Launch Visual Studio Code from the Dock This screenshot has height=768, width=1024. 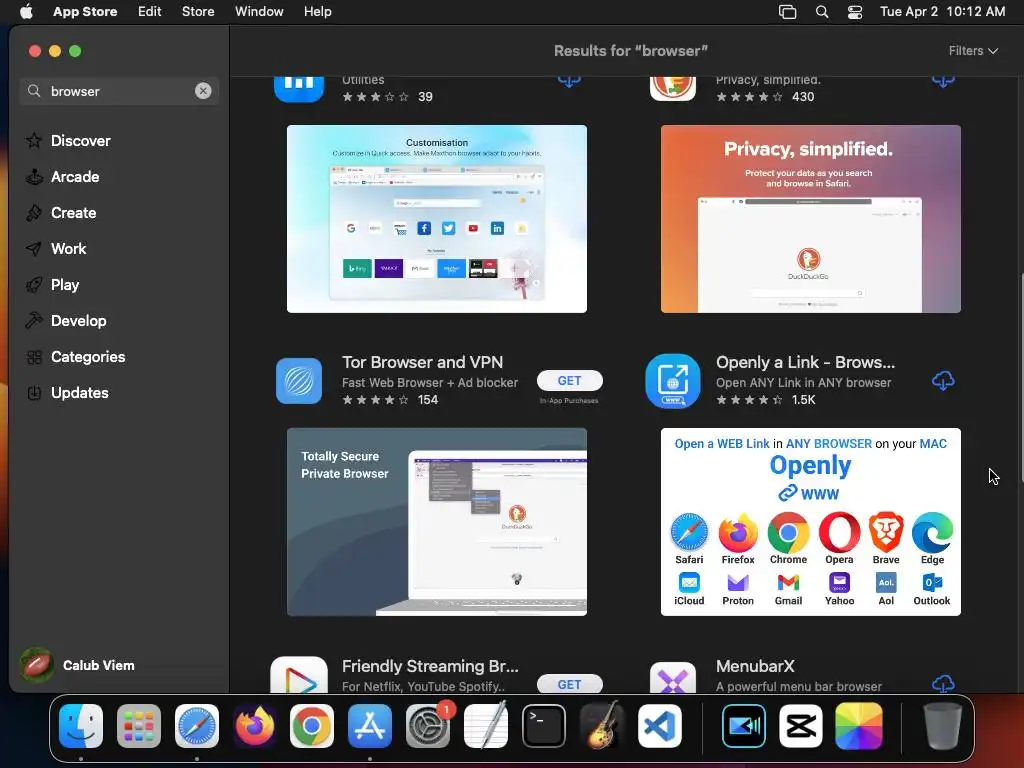(x=659, y=726)
